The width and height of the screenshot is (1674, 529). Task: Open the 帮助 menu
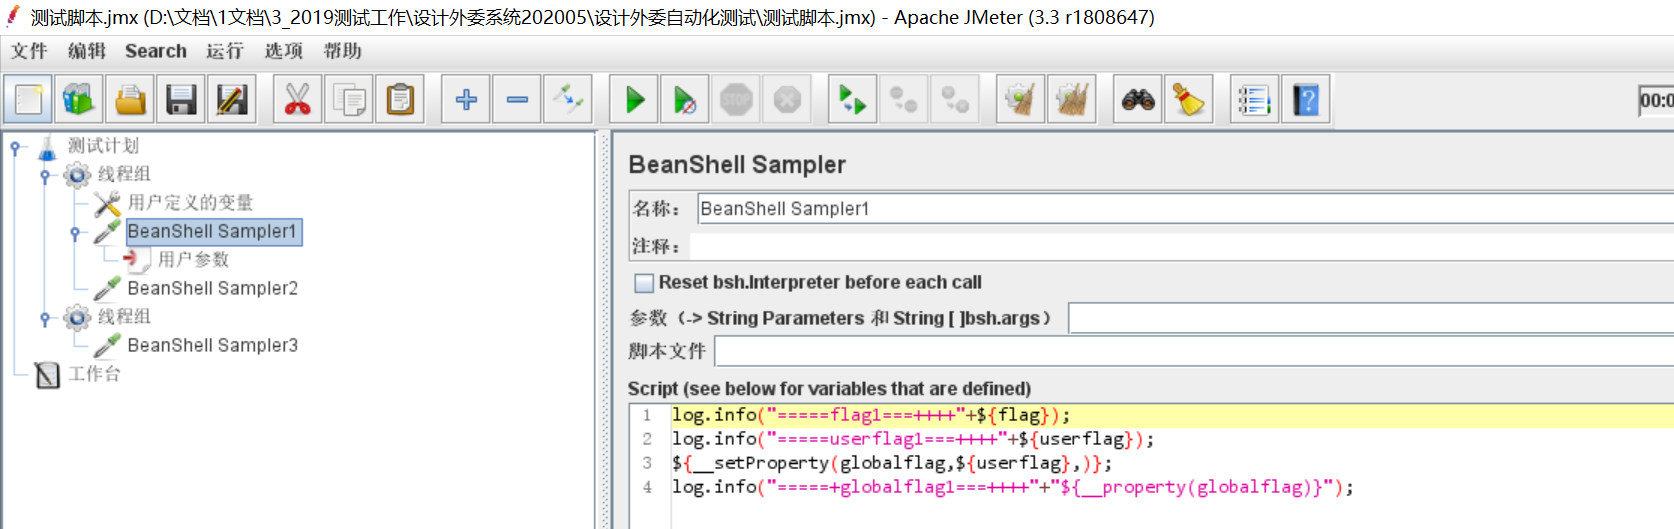tap(342, 51)
